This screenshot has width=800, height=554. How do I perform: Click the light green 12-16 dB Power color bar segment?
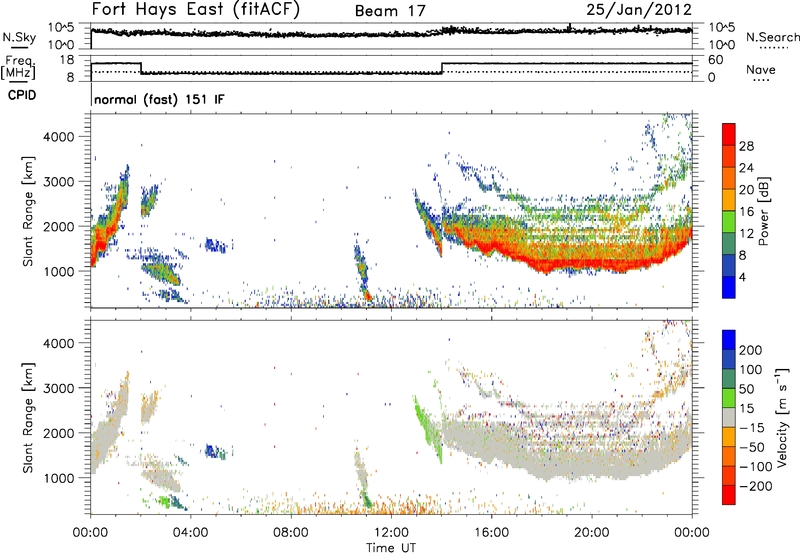(729, 221)
